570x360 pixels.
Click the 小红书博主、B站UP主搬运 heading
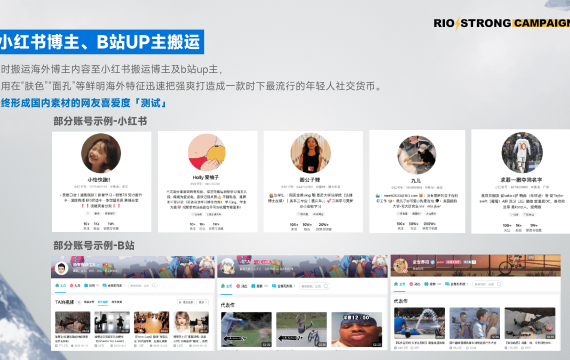[x=101, y=42]
